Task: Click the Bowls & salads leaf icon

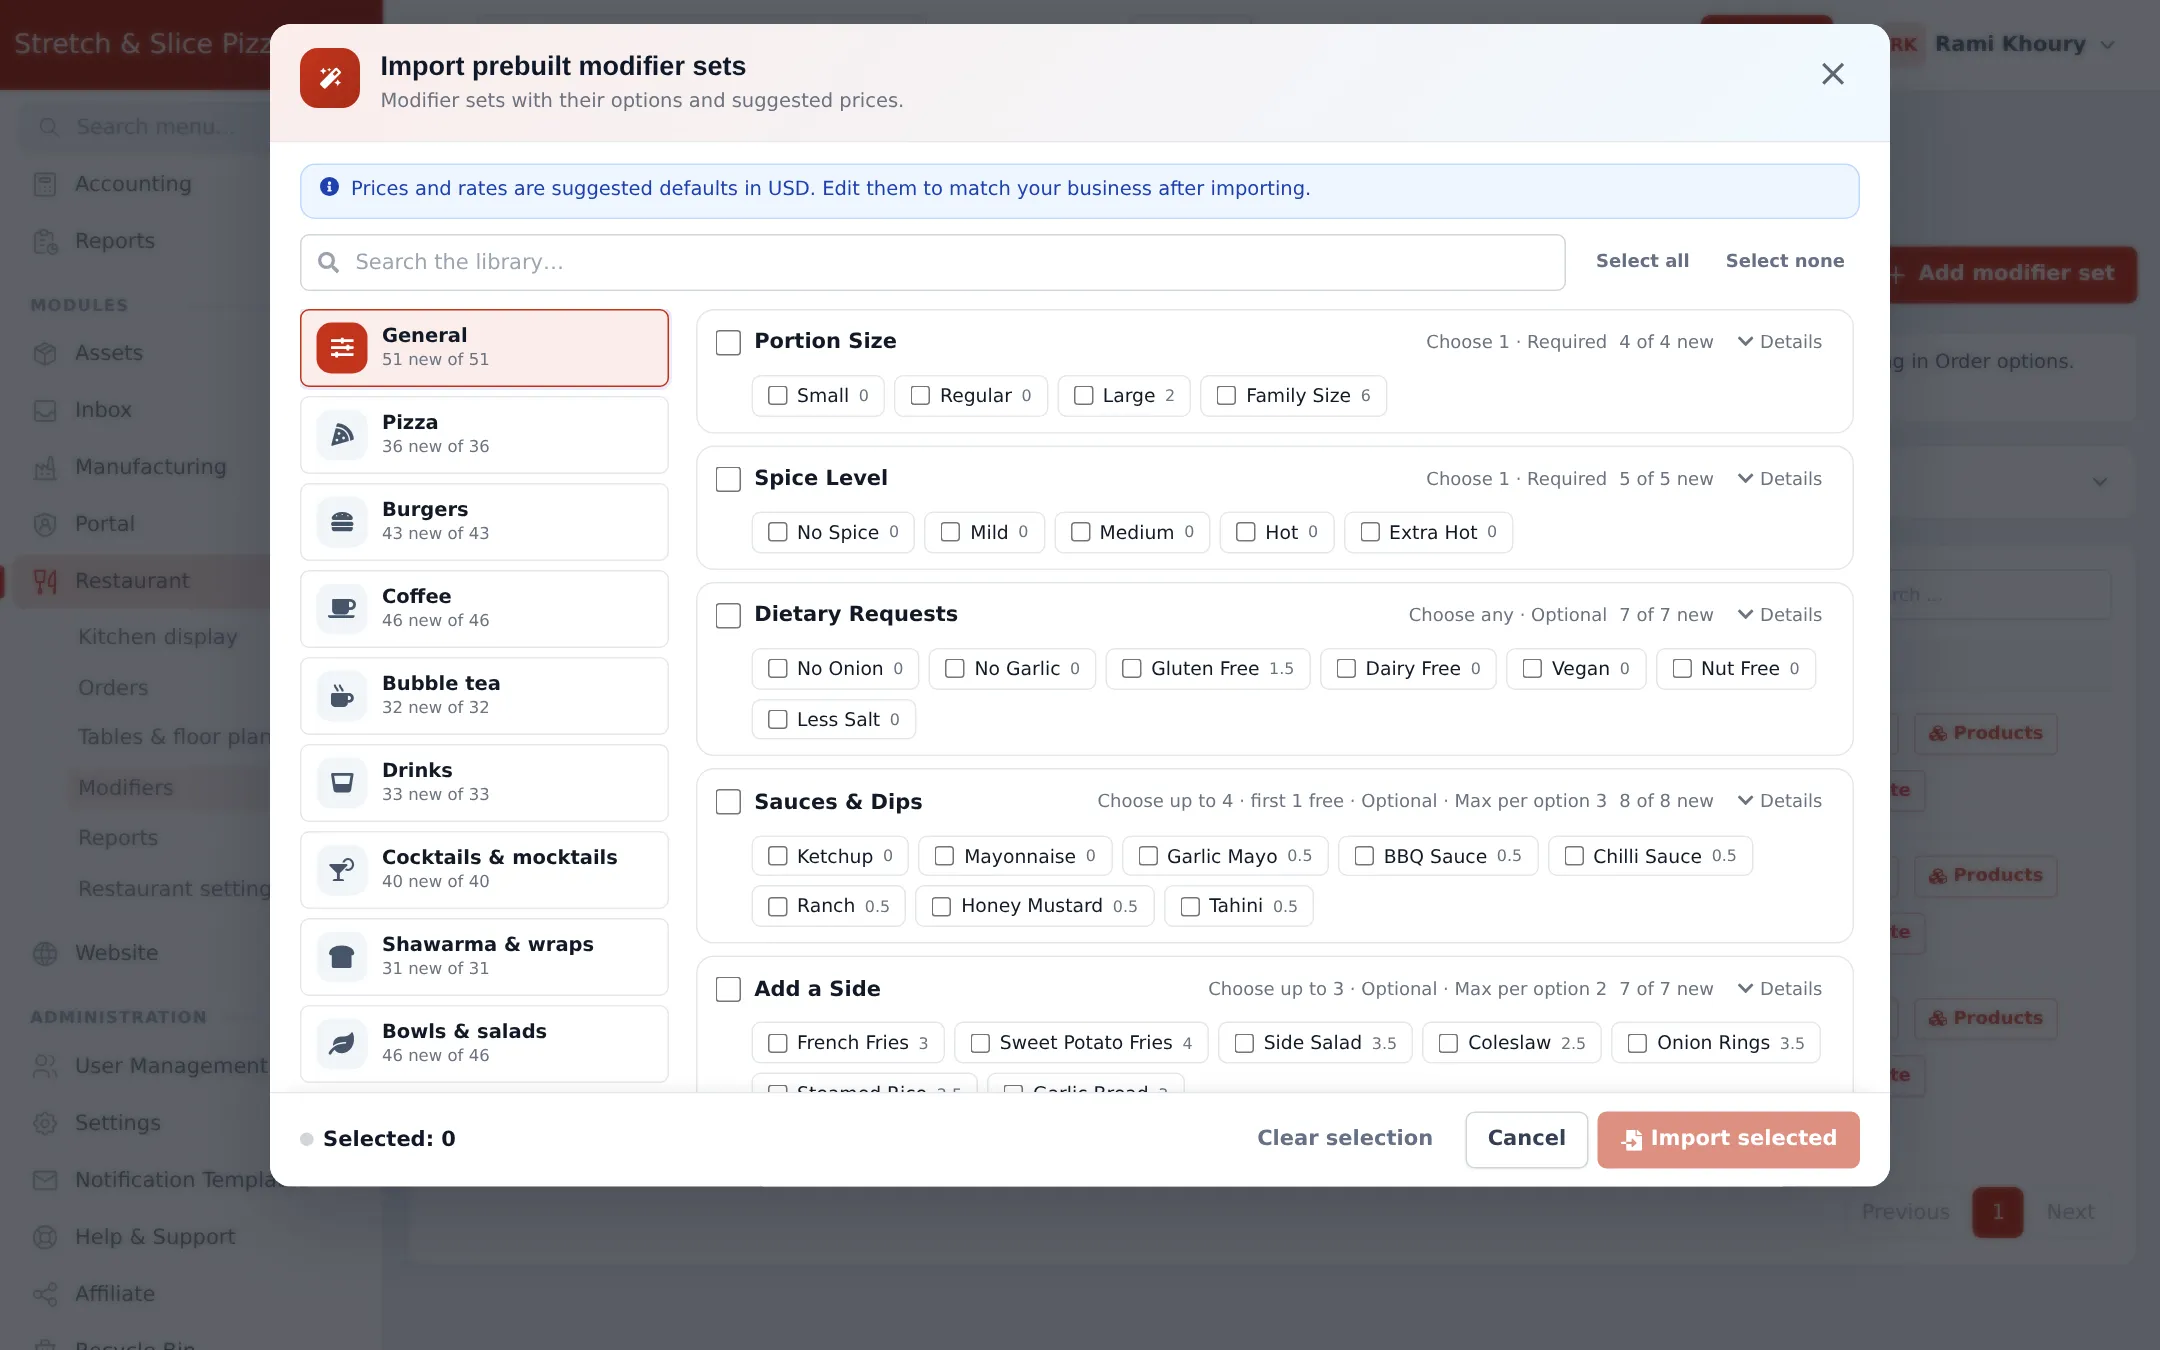Action: pyautogui.click(x=342, y=1043)
